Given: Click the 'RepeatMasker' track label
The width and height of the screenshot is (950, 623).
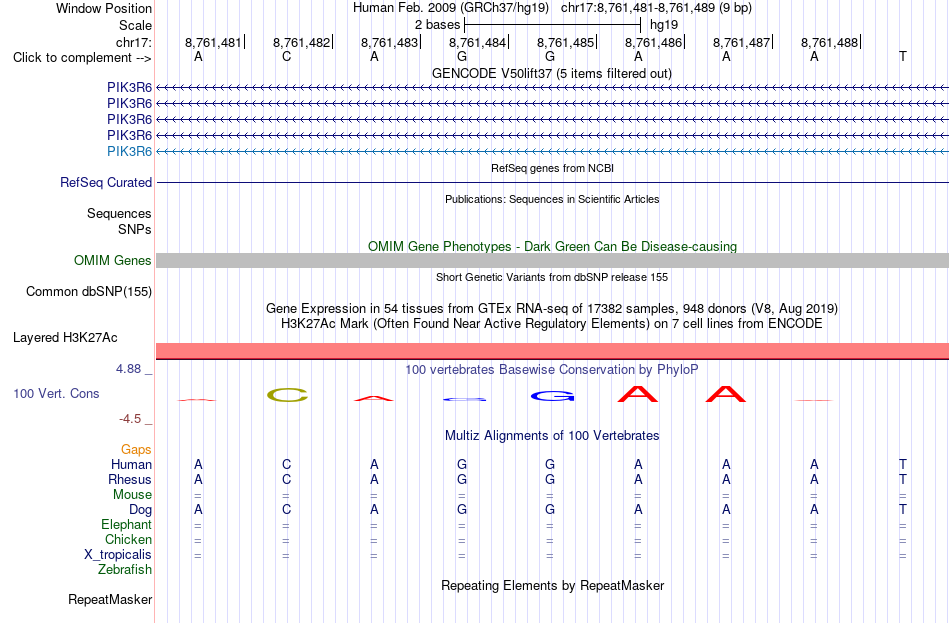Looking at the screenshot, I should tap(110, 599).
